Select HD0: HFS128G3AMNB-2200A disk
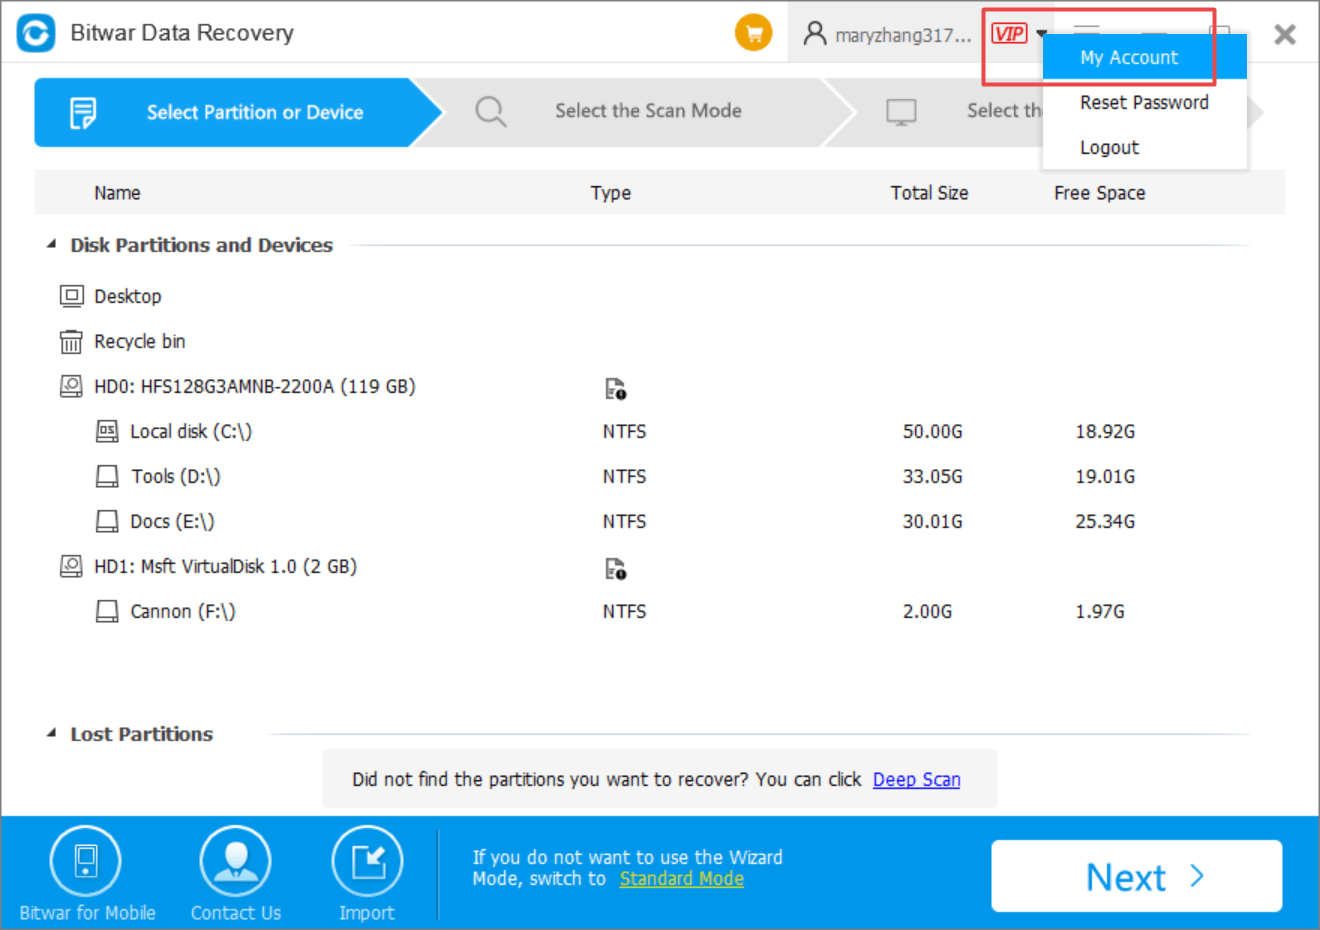Viewport: 1320px width, 930px height. point(254,386)
